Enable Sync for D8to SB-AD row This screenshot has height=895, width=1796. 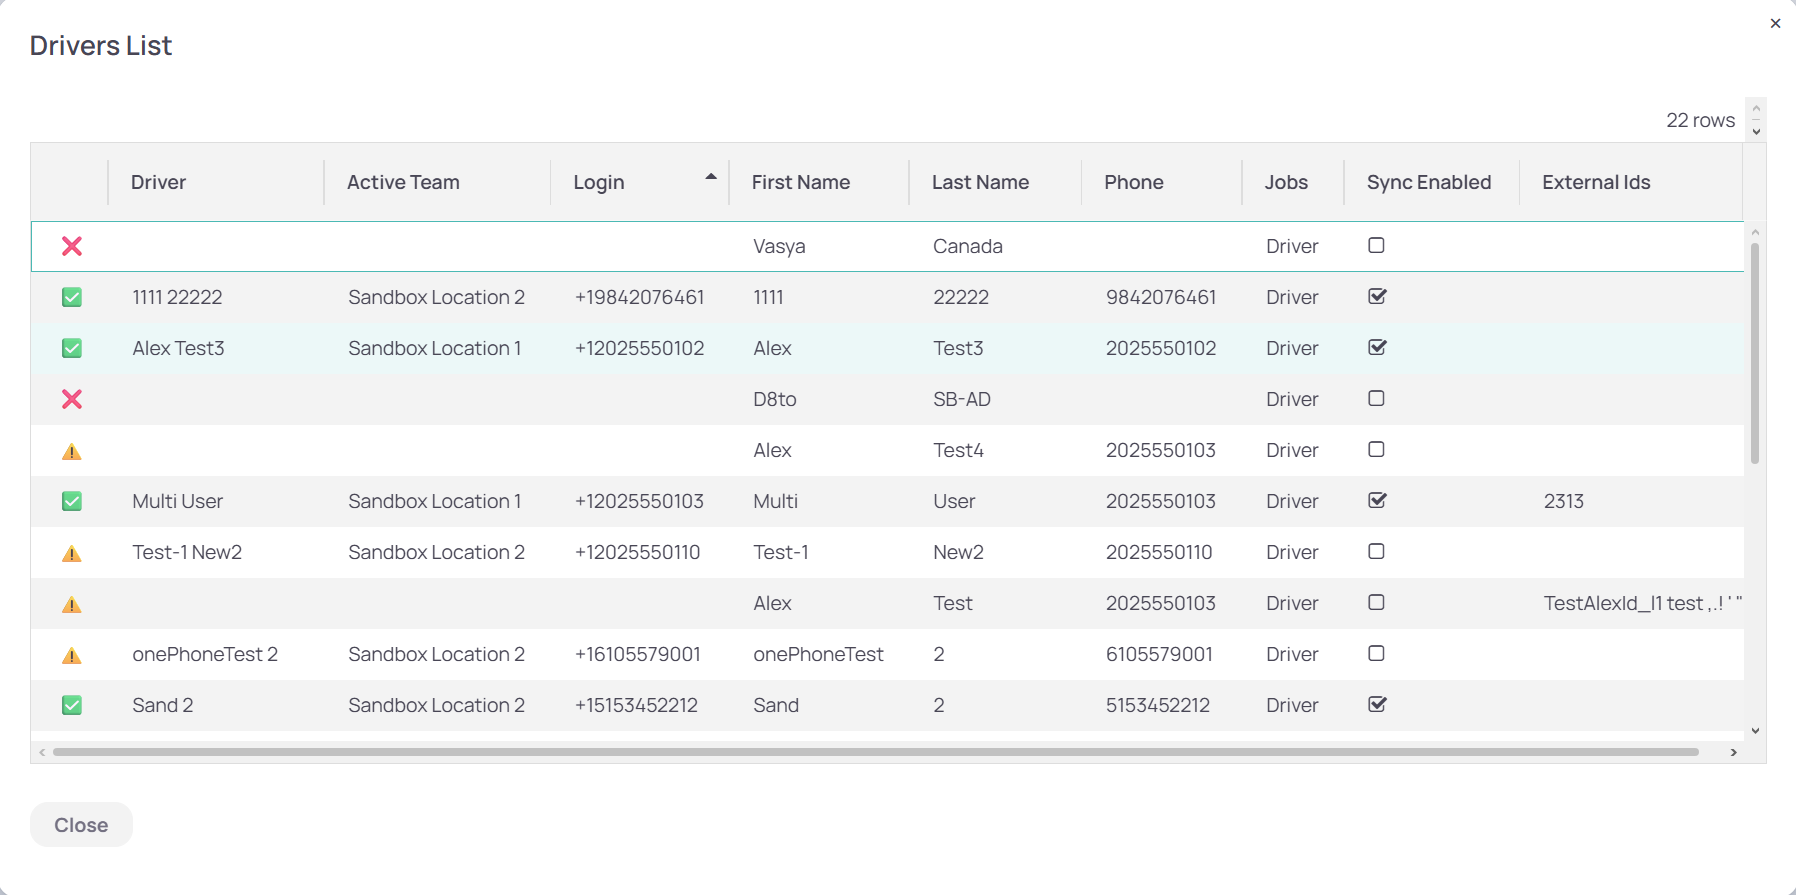1376,398
